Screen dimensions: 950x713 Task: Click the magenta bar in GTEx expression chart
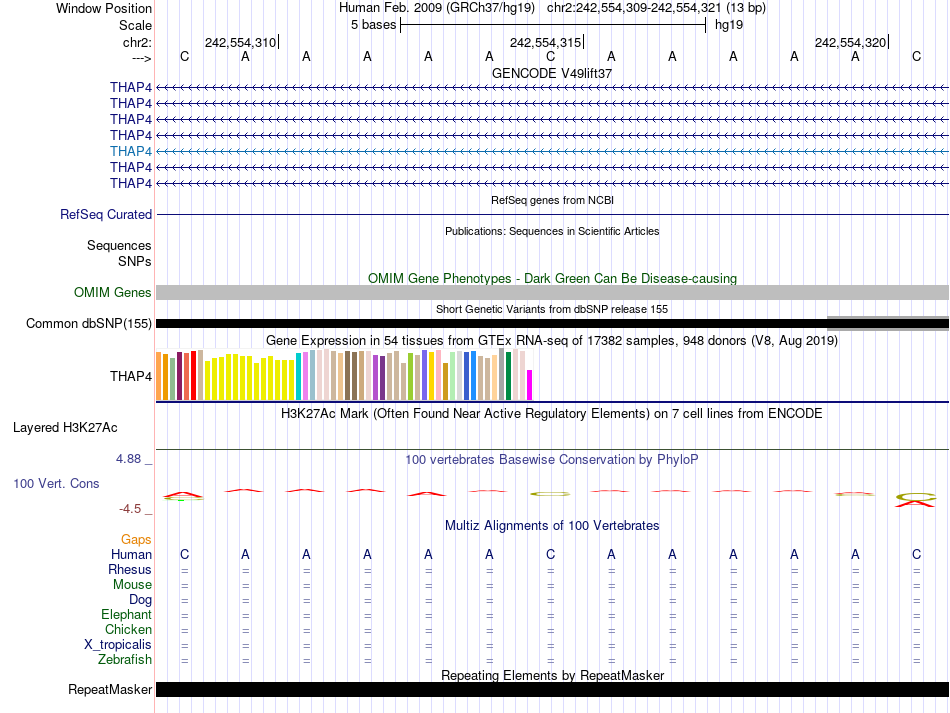[x=530, y=385]
